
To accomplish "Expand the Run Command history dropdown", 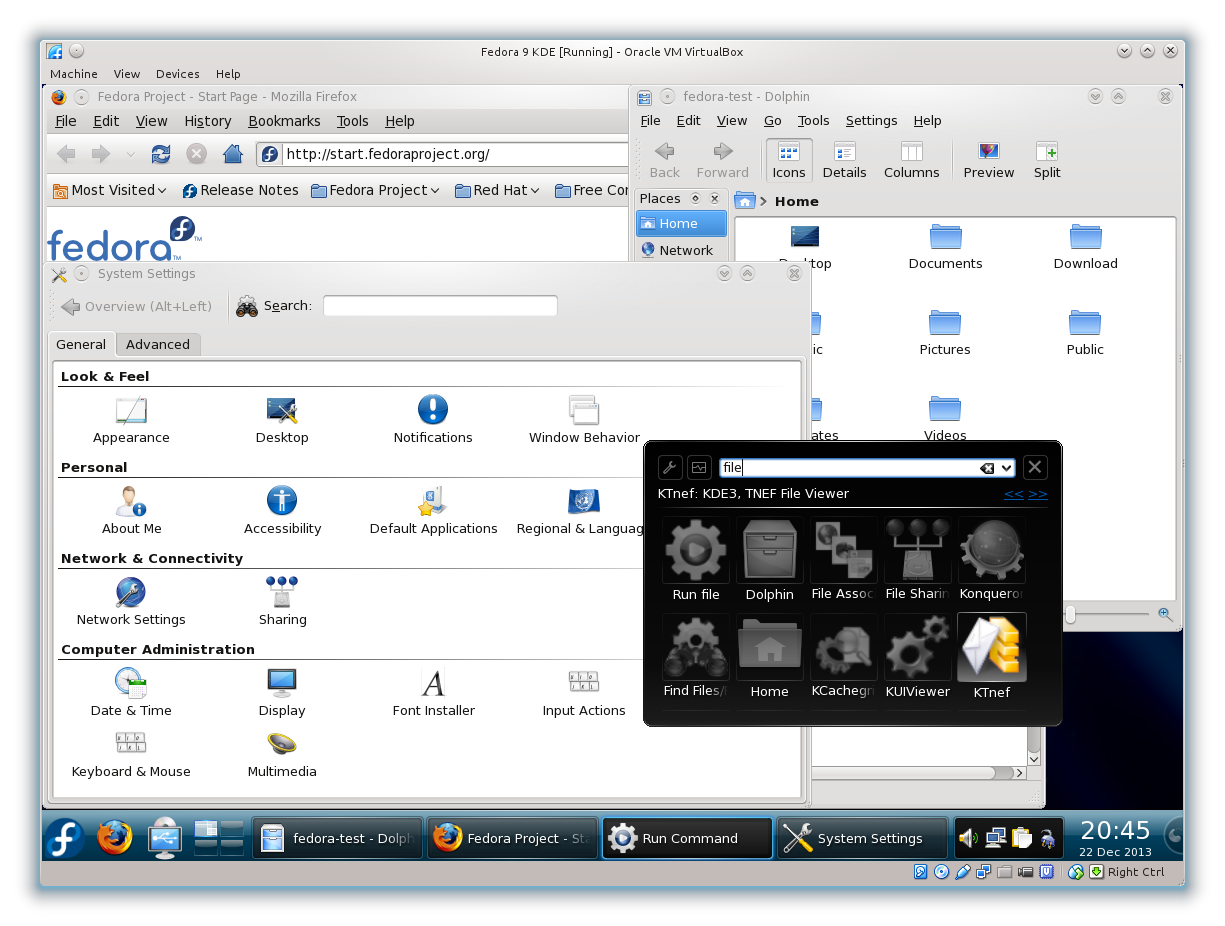I will pyautogui.click(x=1006, y=468).
